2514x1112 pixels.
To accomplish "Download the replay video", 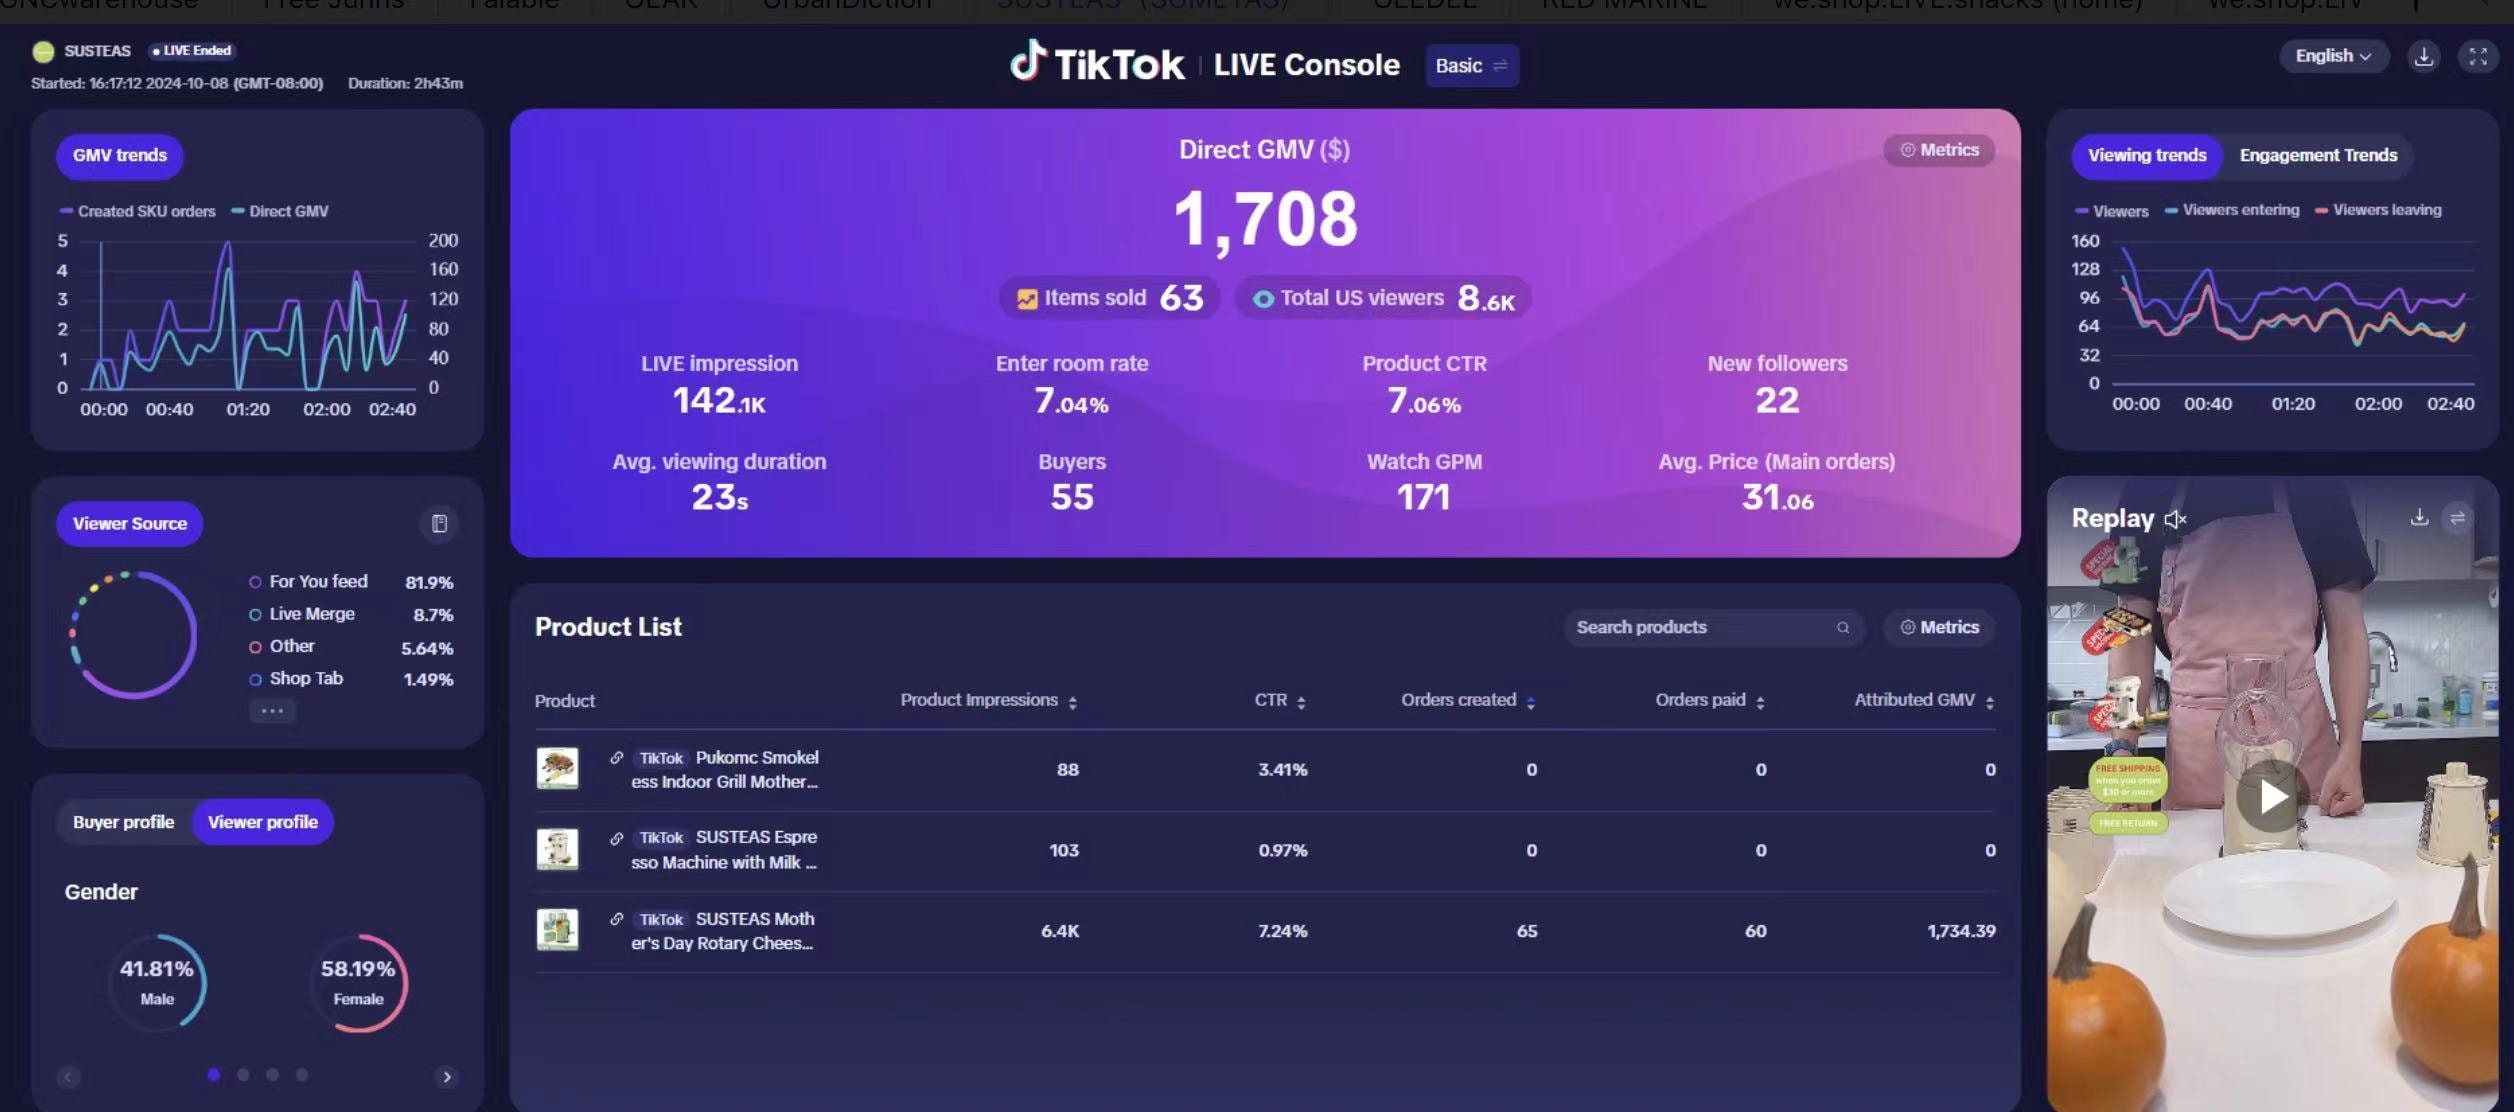I will (2419, 517).
